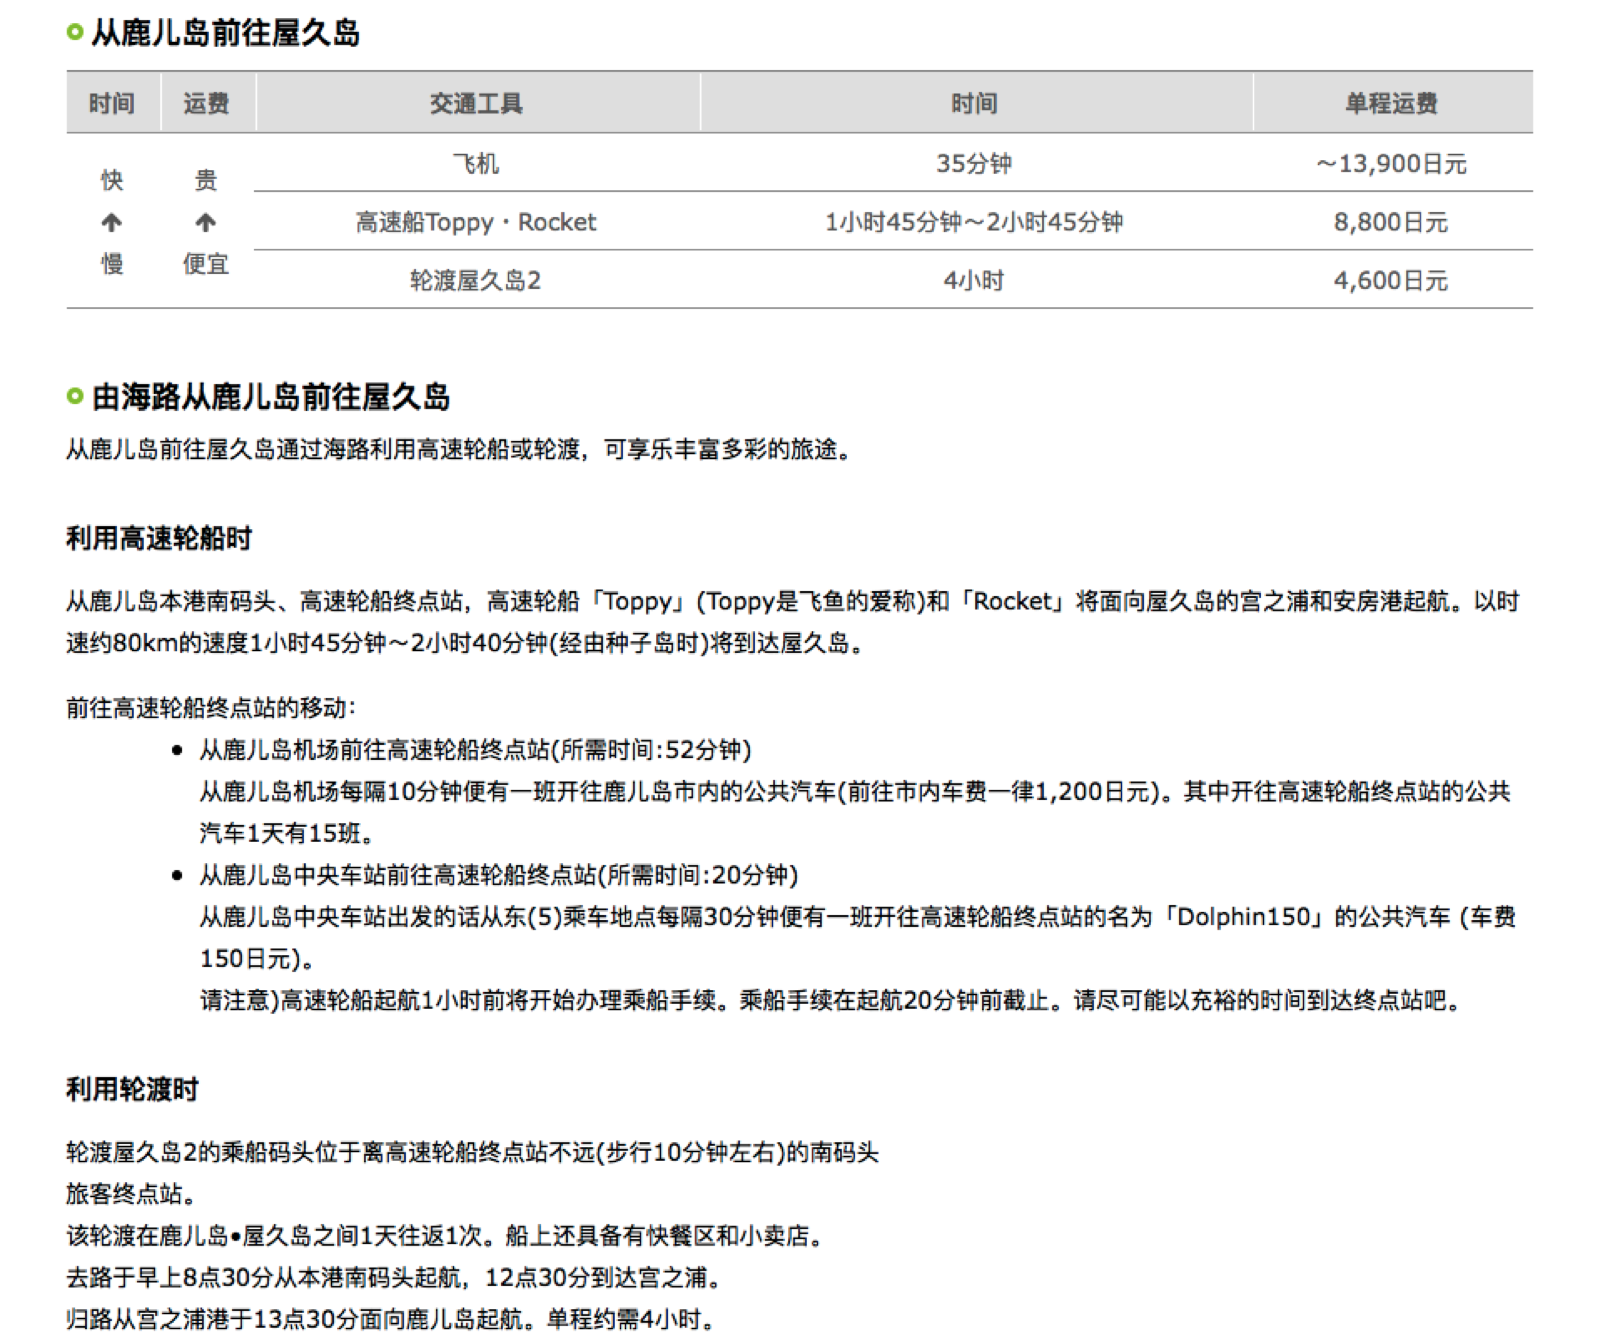The height and width of the screenshot is (1341, 1600).
Task: Click the up arrow under 快
Action: click(112, 222)
